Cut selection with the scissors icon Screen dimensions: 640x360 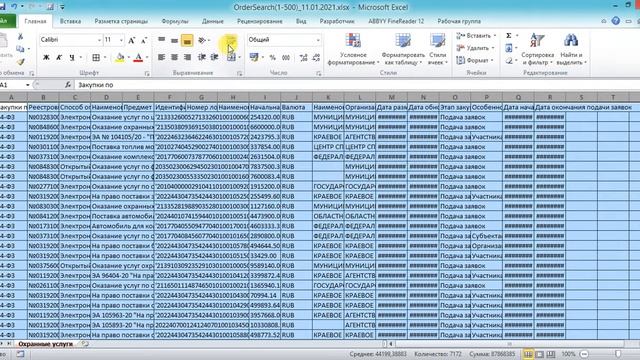(x=20, y=37)
